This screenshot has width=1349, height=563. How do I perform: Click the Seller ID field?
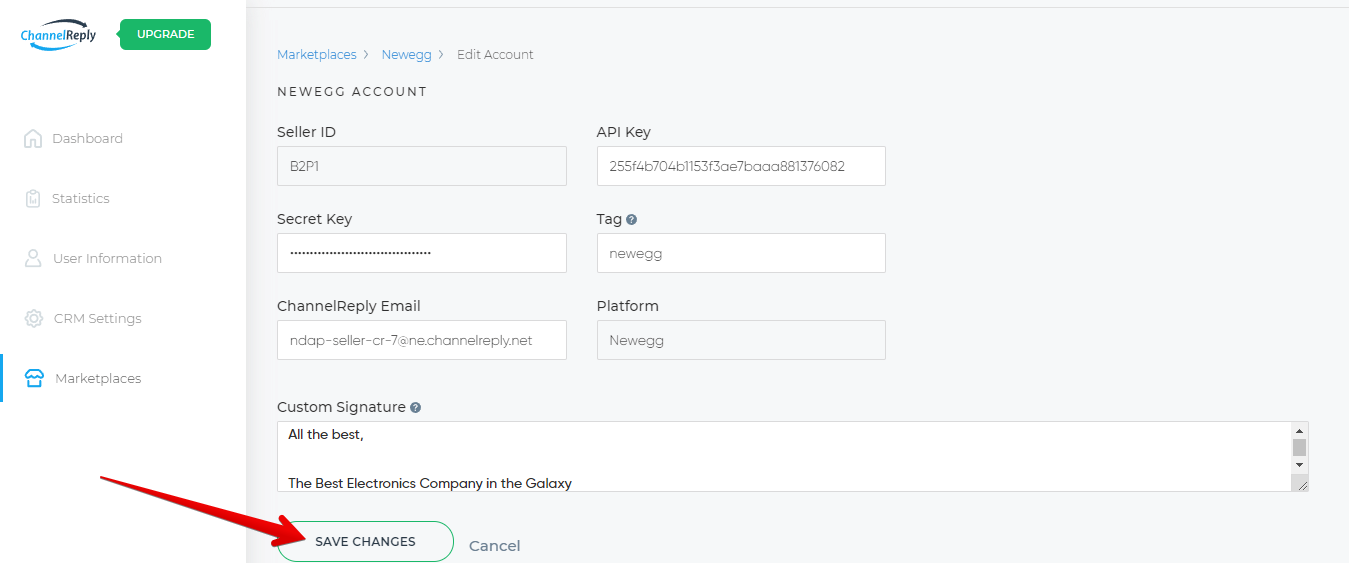pos(422,166)
